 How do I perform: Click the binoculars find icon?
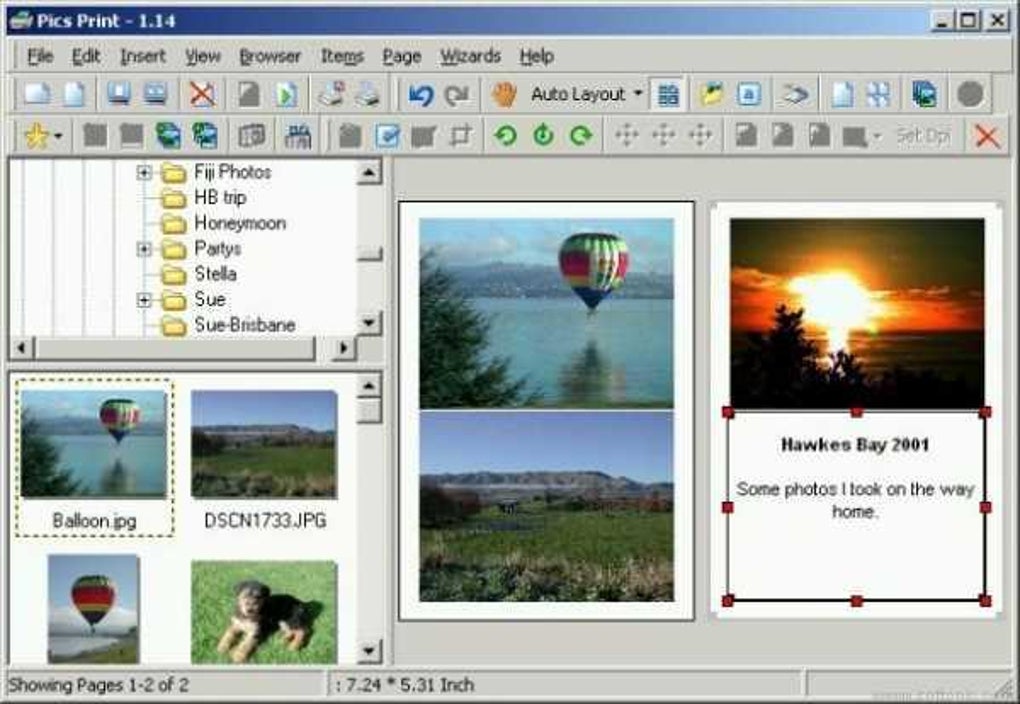click(298, 136)
